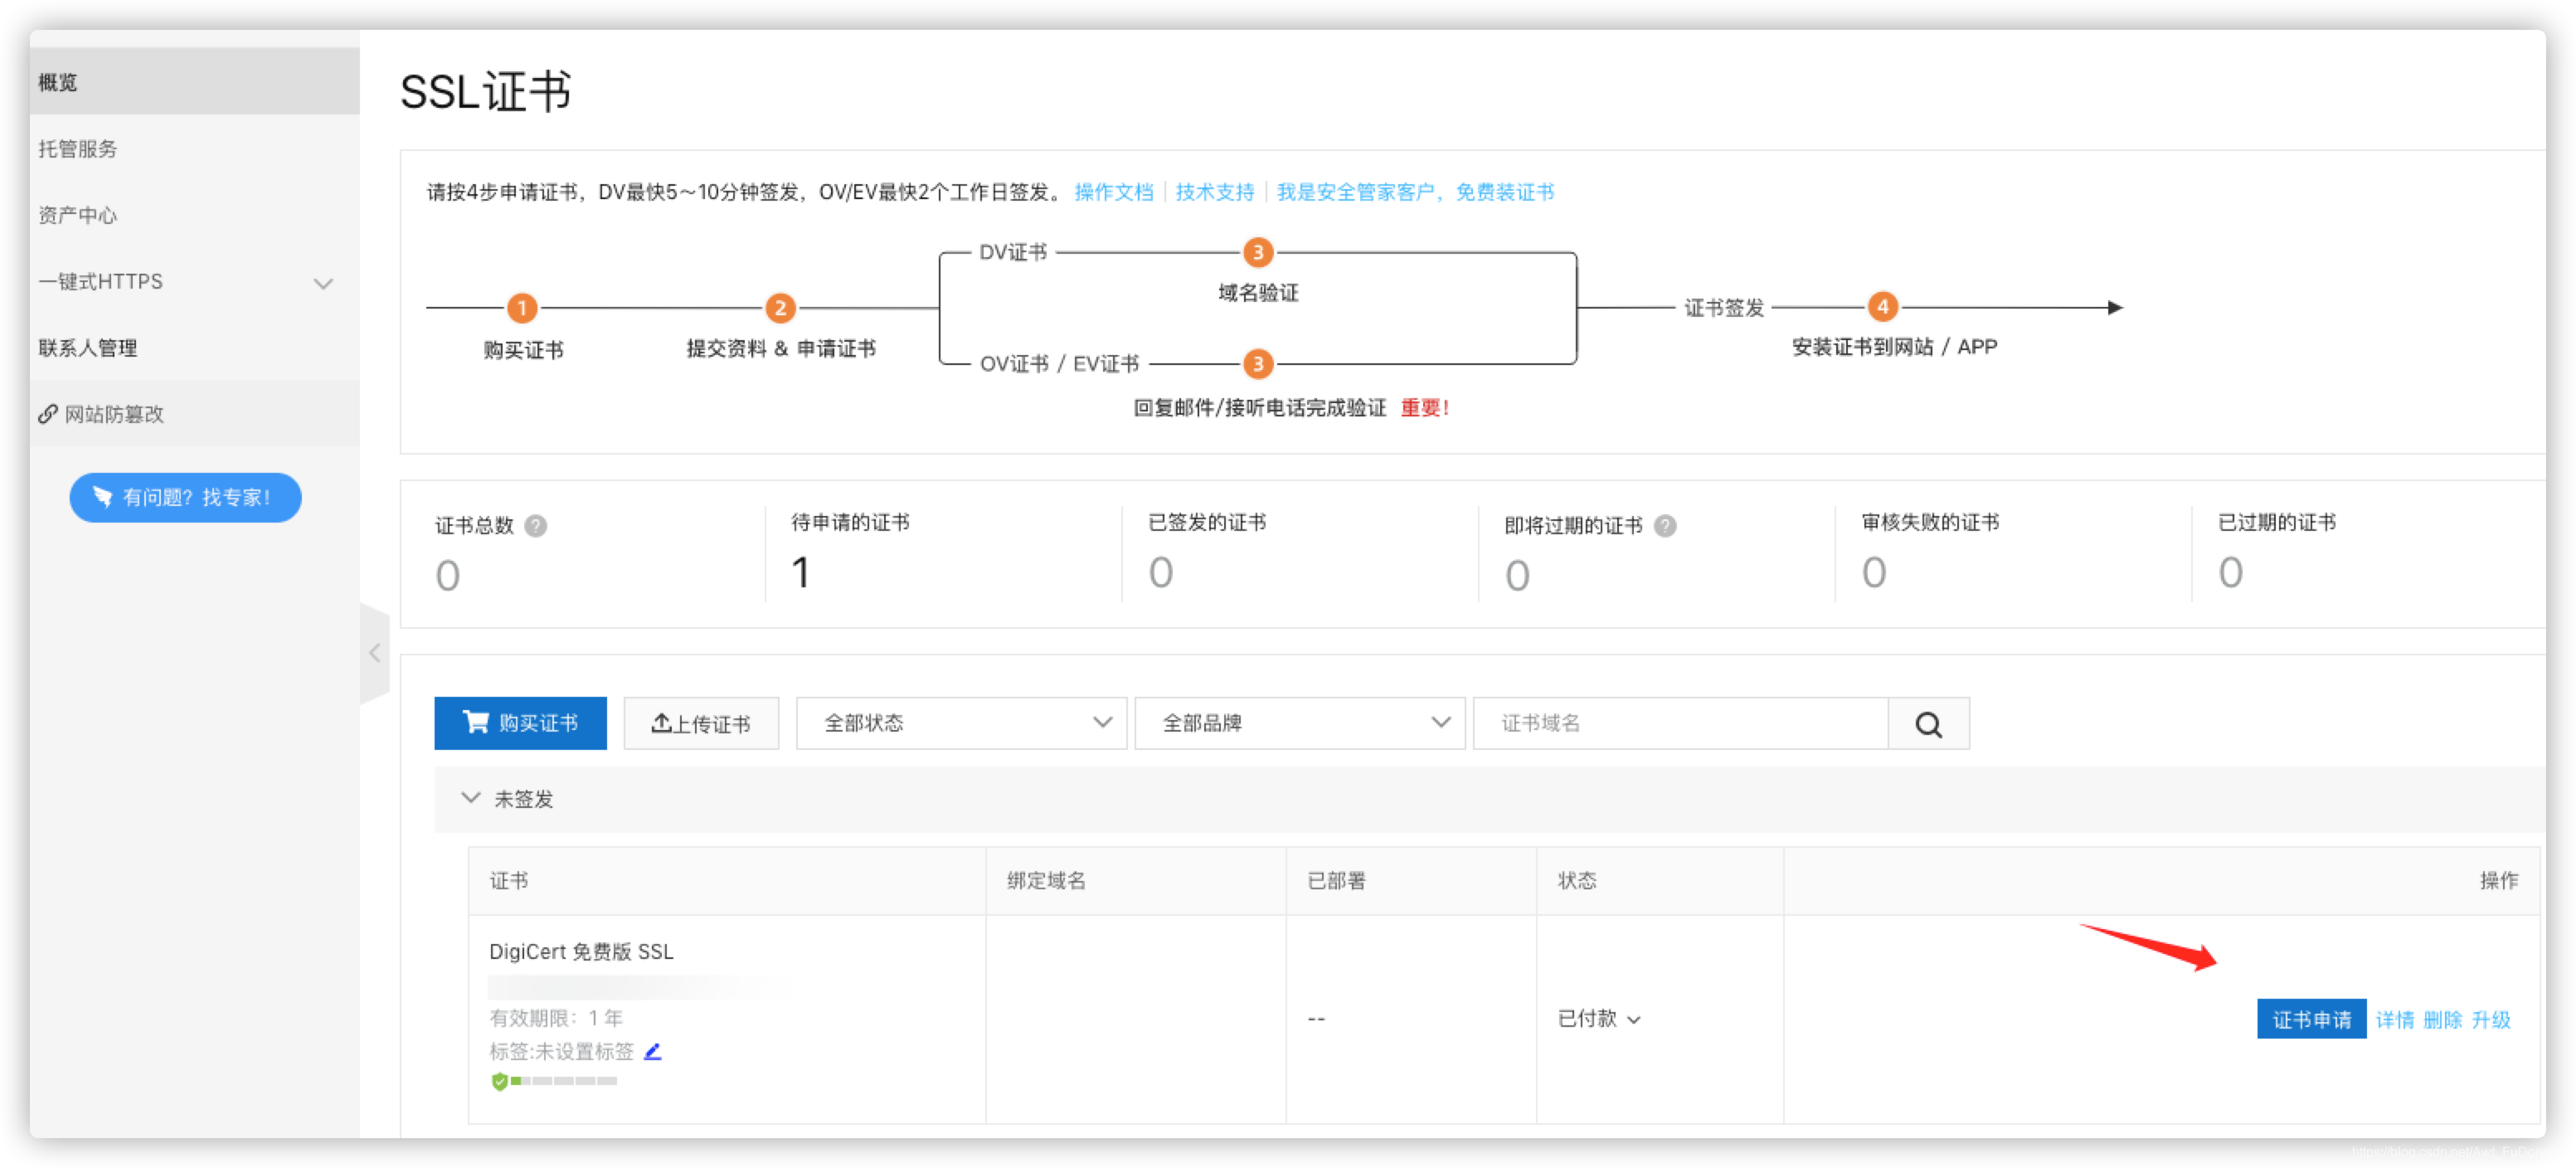Image resolution: width=2576 pixels, height=1168 pixels.
Task: Click the 证书域名 search input field
Action: (x=1681, y=724)
